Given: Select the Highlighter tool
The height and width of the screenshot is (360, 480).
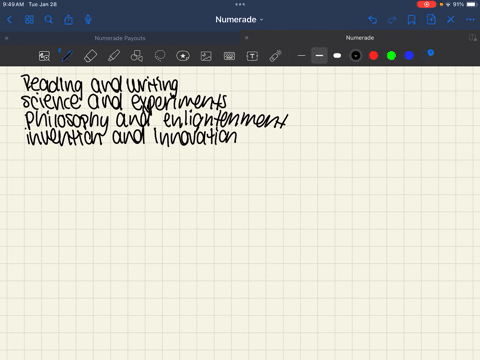Looking at the screenshot, I should coord(114,56).
